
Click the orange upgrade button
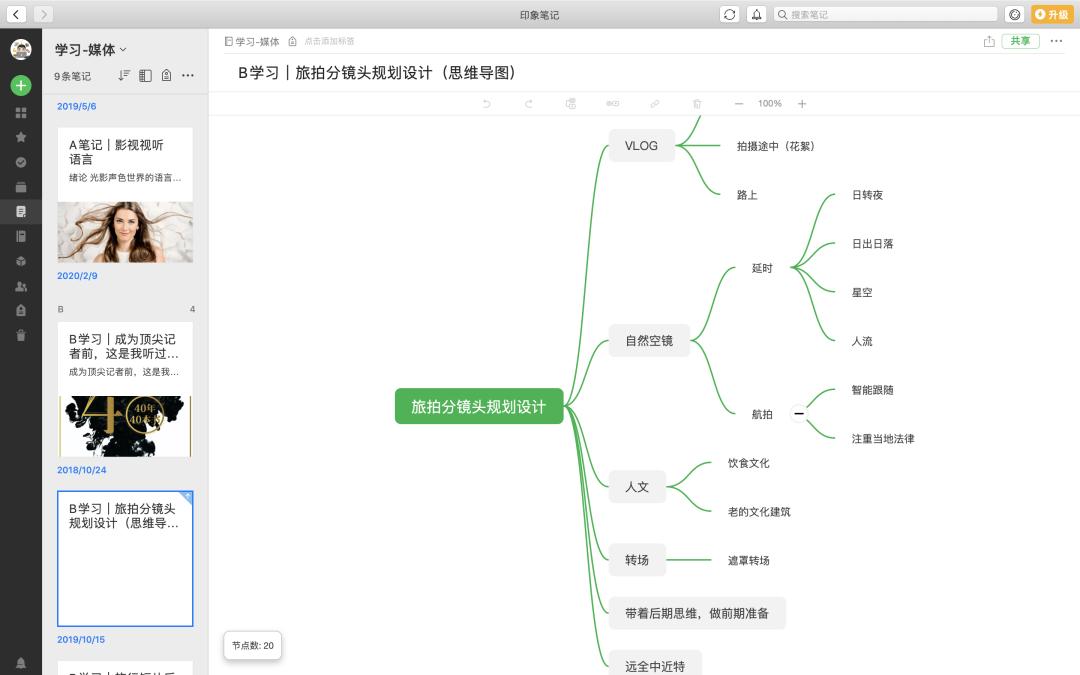pos(1051,14)
